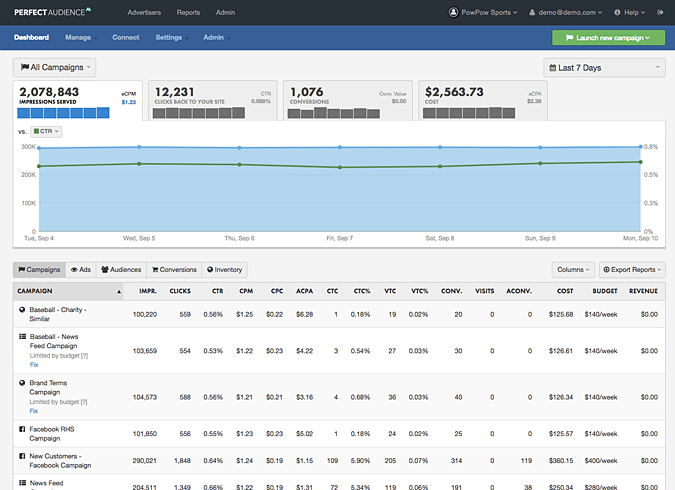Open the All Campaigns dropdown
Screen dimensions: 675x490
(55, 67)
